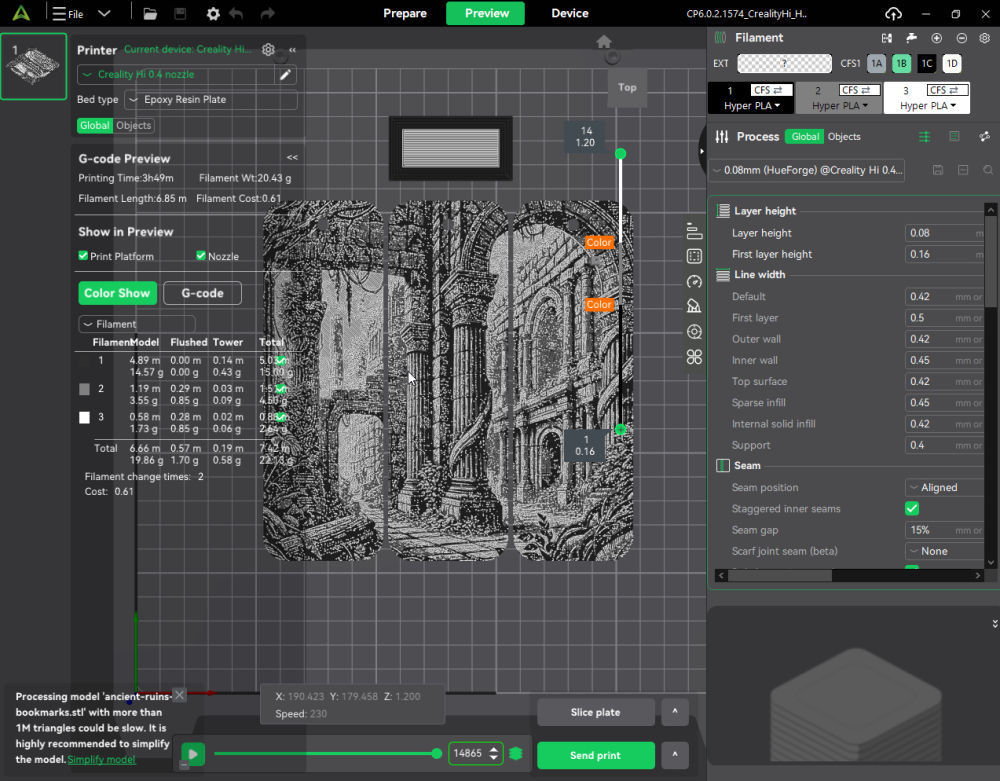Open filament 2 Hyper PLA dropdown

(x=840, y=106)
